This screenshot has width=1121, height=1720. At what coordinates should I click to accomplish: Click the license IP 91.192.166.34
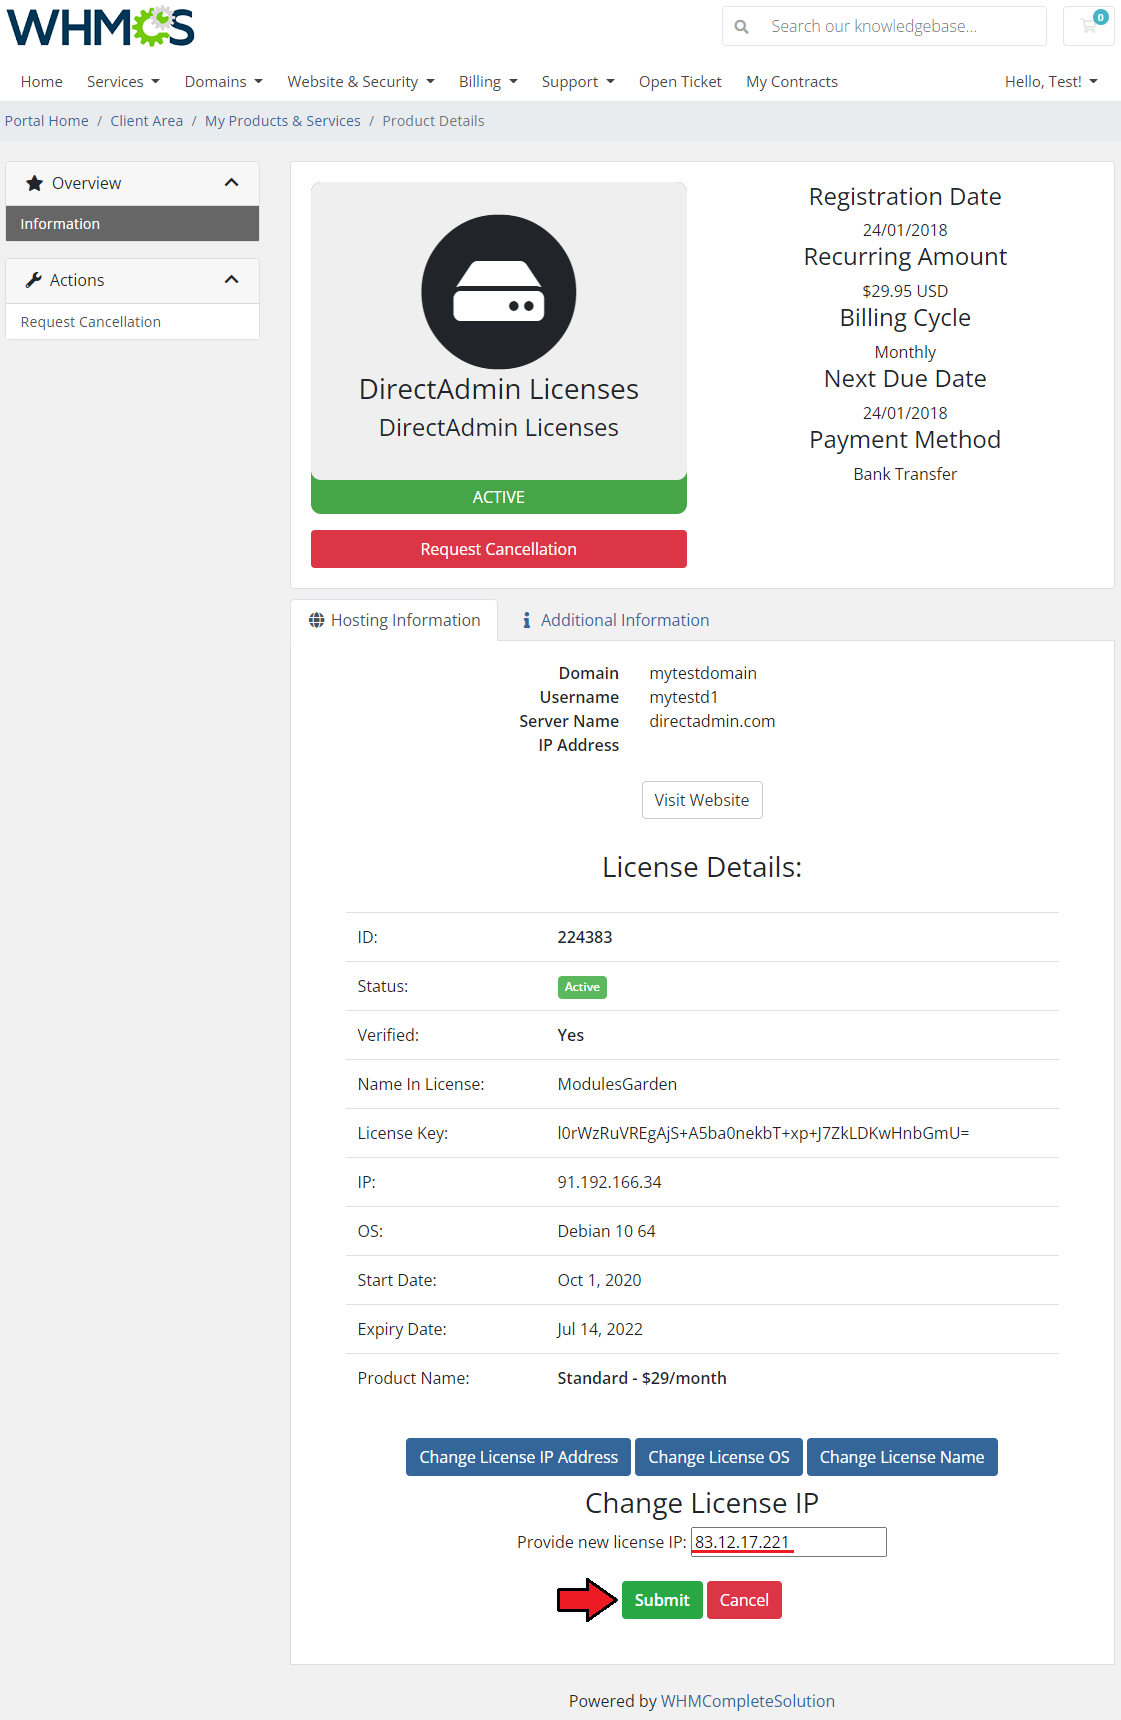(x=610, y=1182)
